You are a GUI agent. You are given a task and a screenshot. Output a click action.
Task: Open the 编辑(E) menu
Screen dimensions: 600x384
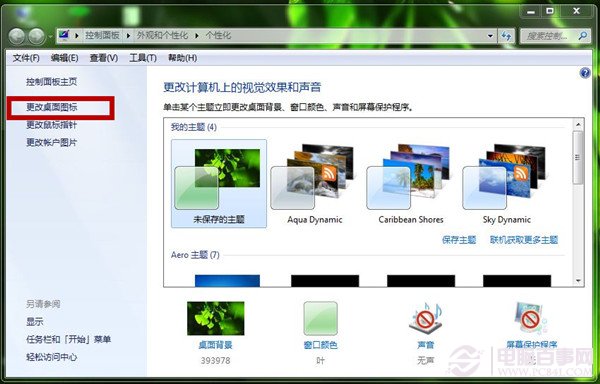coord(64,58)
